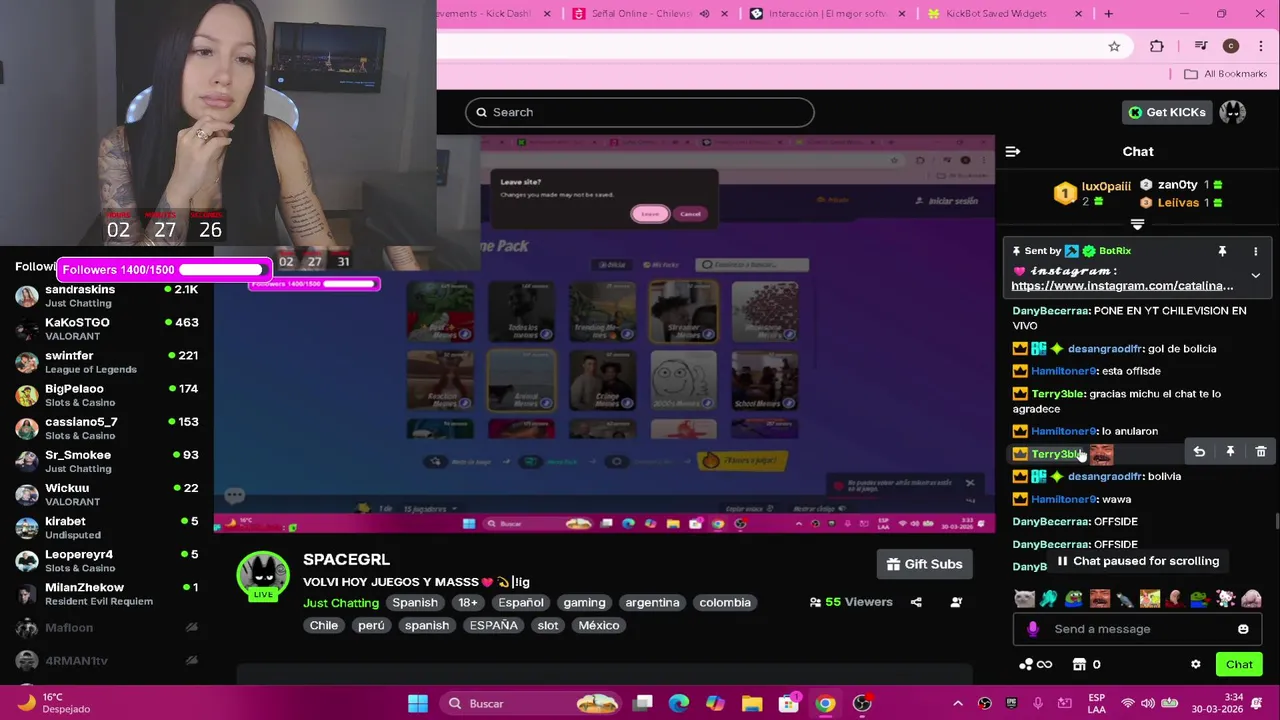Open OBS Studio from taskbar
The width and height of the screenshot is (1280, 720).
tap(862, 703)
